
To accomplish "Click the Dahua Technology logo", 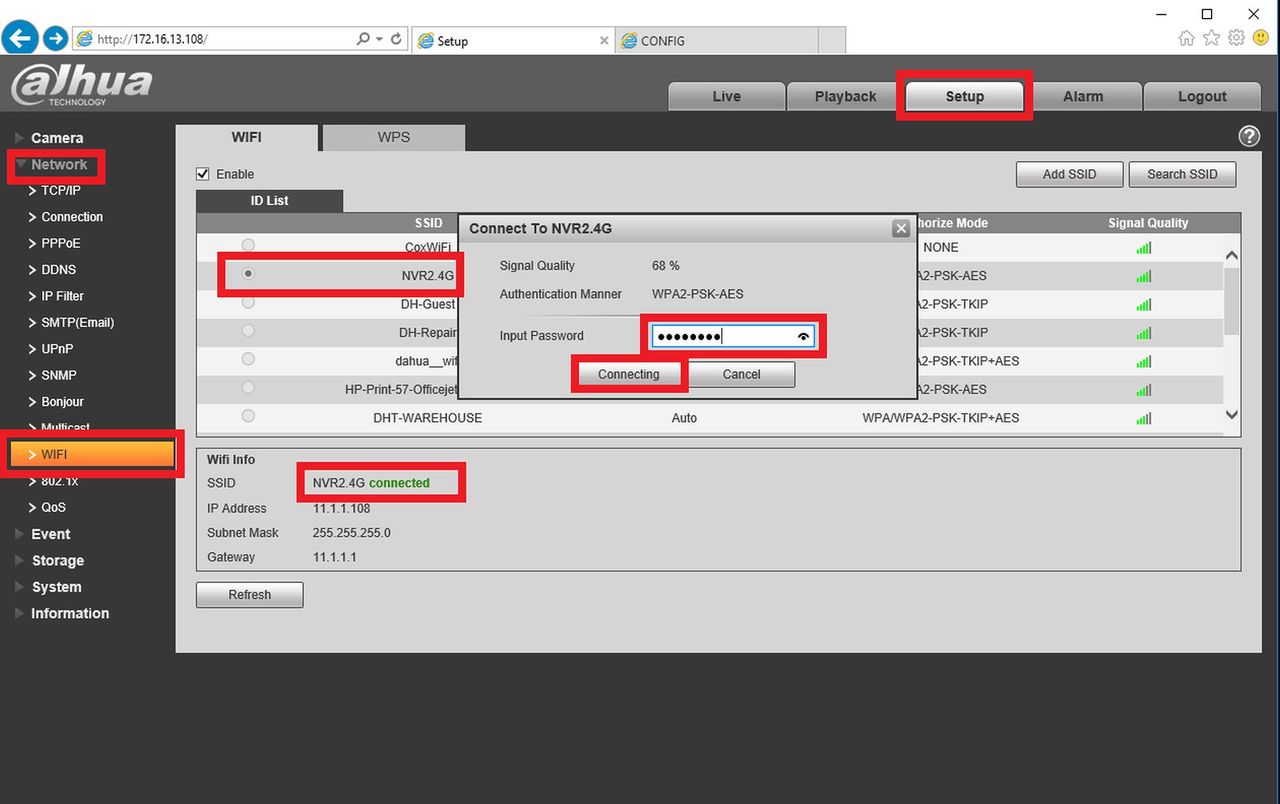I will [x=82, y=86].
